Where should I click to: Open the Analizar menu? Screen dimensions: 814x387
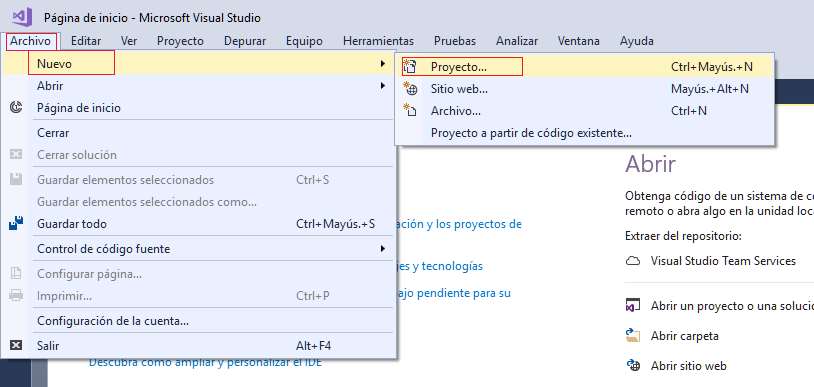pyautogui.click(x=517, y=41)
